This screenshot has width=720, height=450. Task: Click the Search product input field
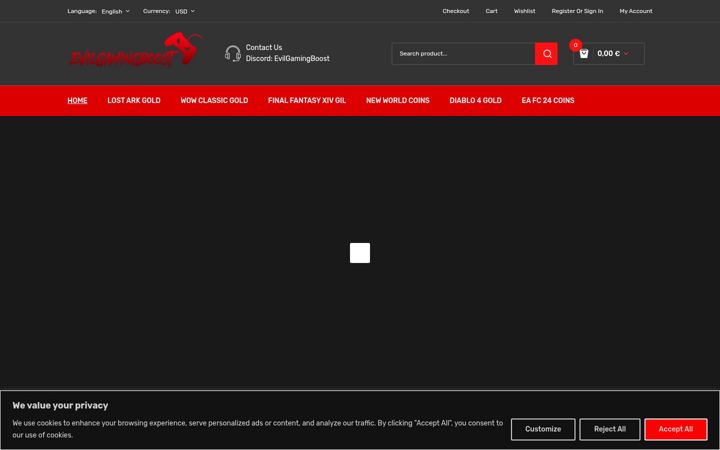[x=463, y=54]
